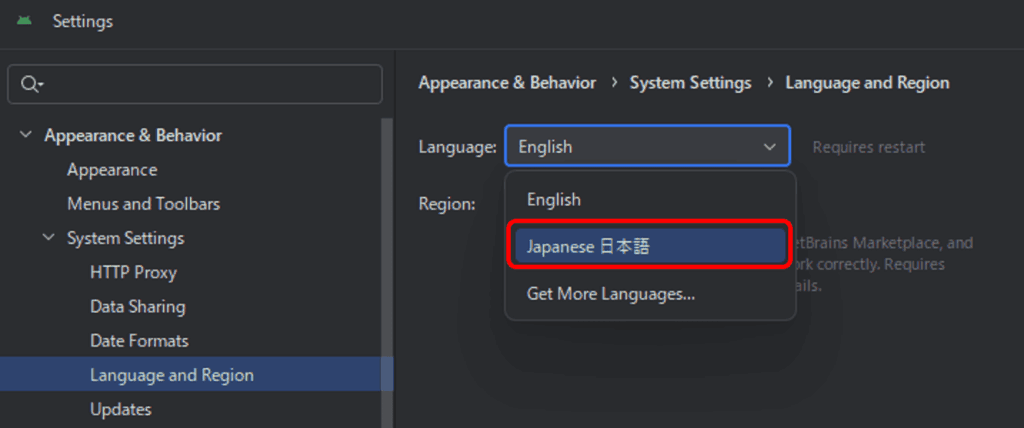
Task: Click the Android Studio logo icon
Action: [x=24, y=20]
